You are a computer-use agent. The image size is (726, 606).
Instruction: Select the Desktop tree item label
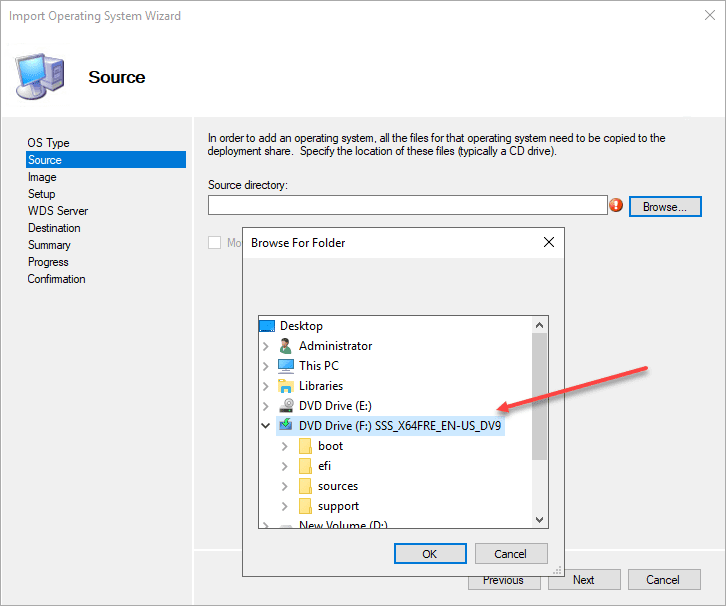[x=301, y=326]
